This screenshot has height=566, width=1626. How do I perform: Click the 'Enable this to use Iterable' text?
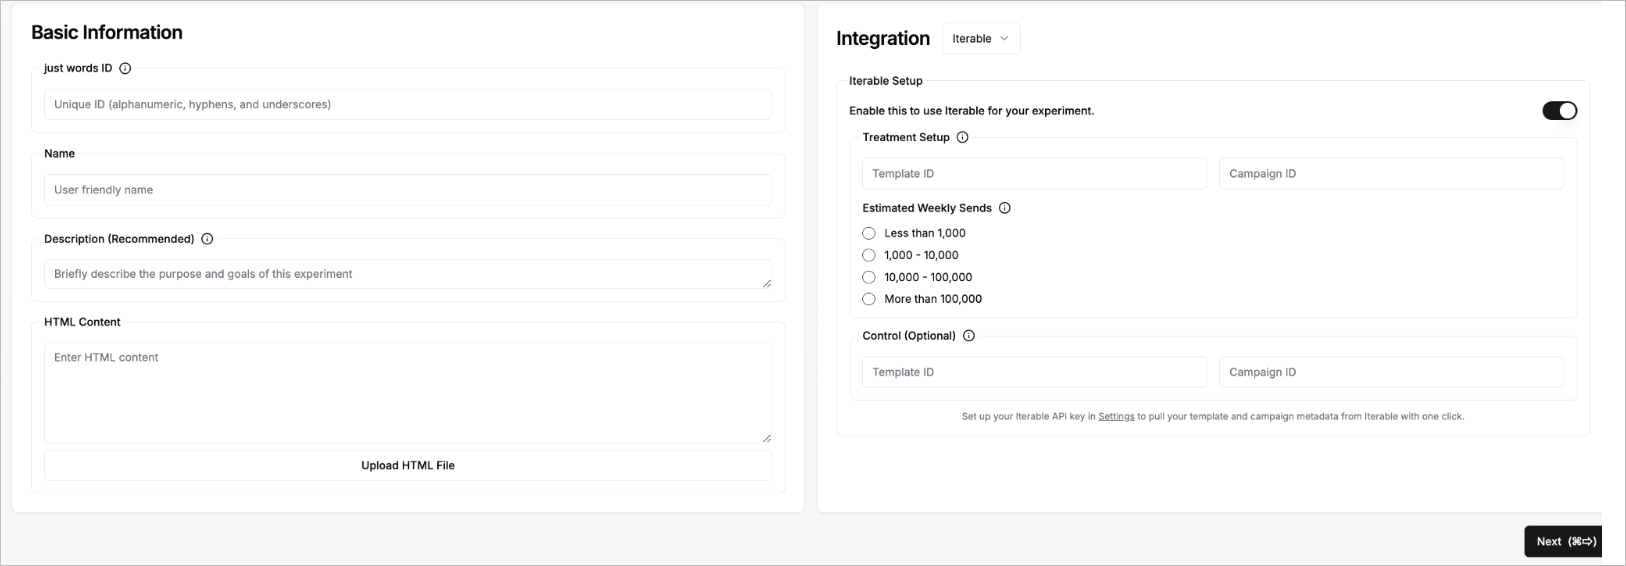[971, 111]
